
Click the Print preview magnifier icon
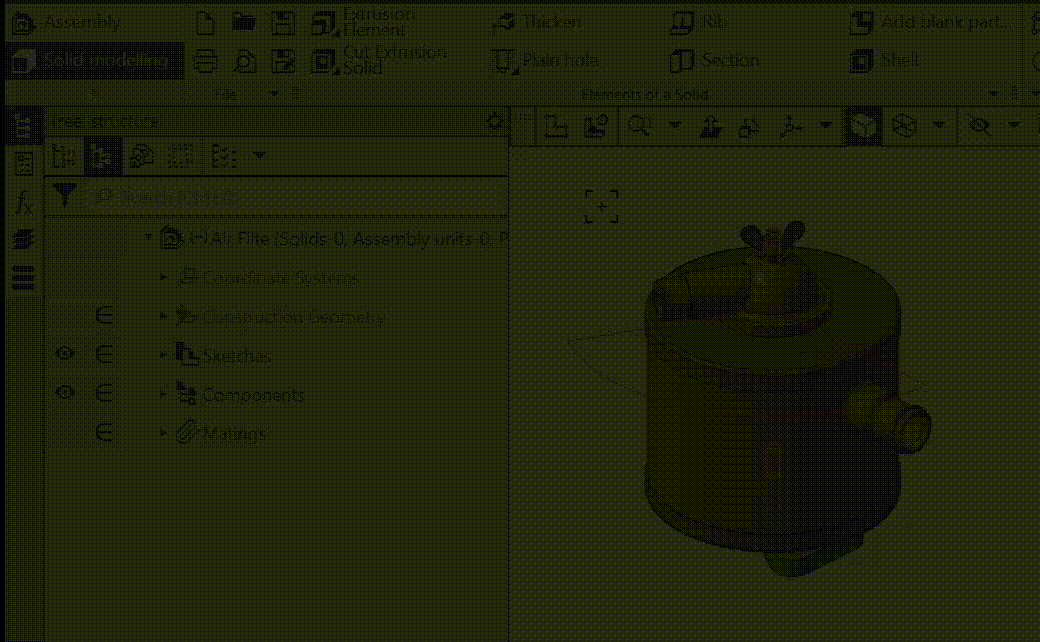click(244, 61)
